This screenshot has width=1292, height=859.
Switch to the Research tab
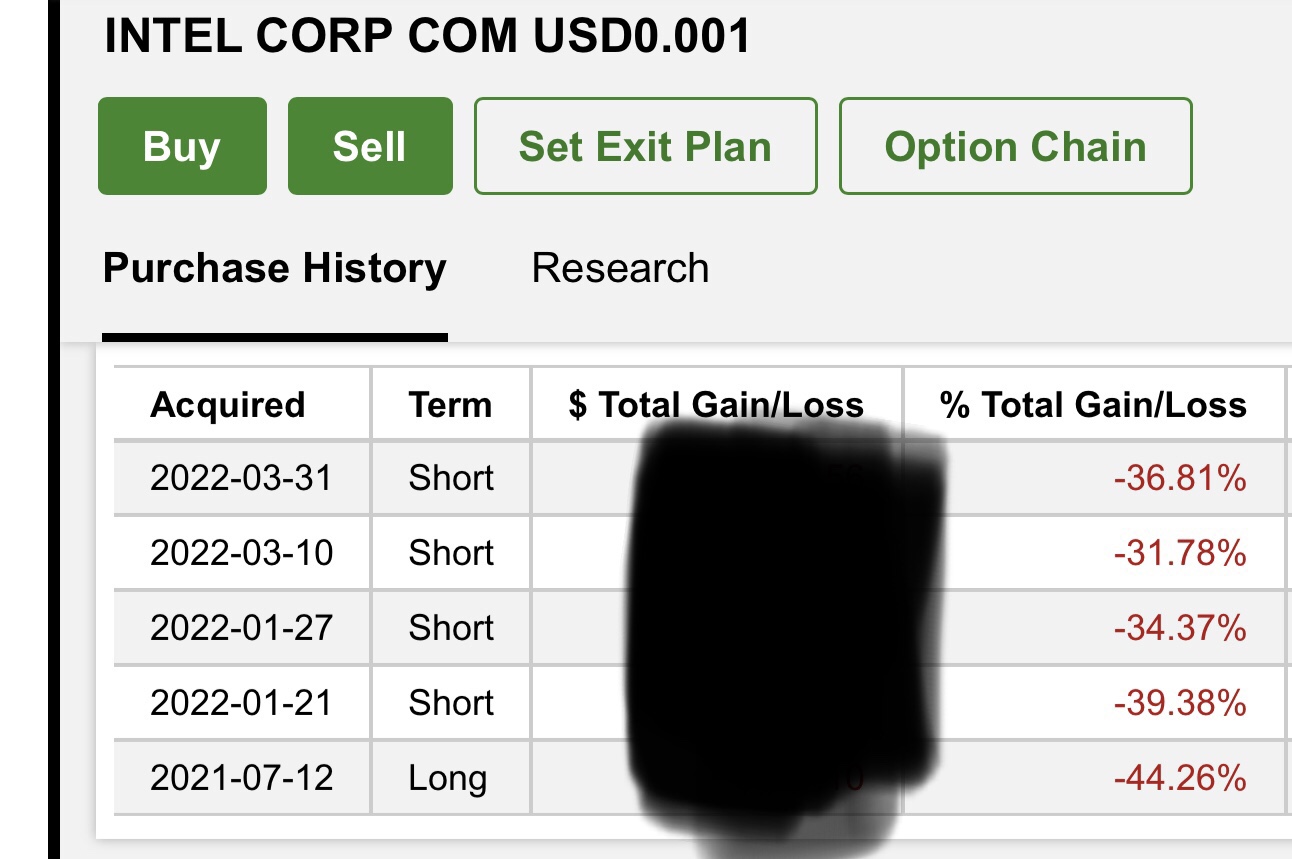pos(620,268)
